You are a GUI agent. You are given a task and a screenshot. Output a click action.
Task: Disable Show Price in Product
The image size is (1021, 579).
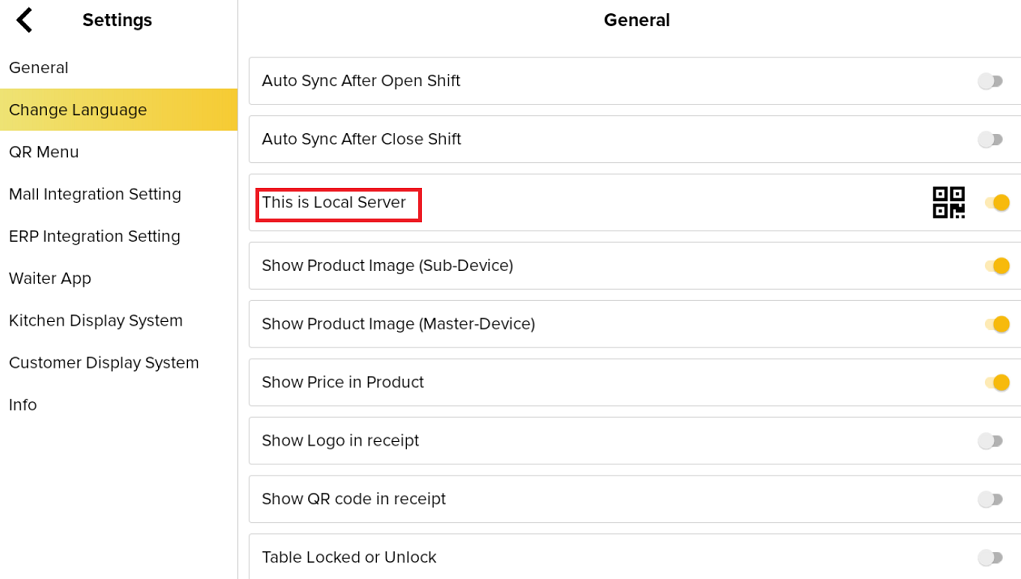point(997,382)
